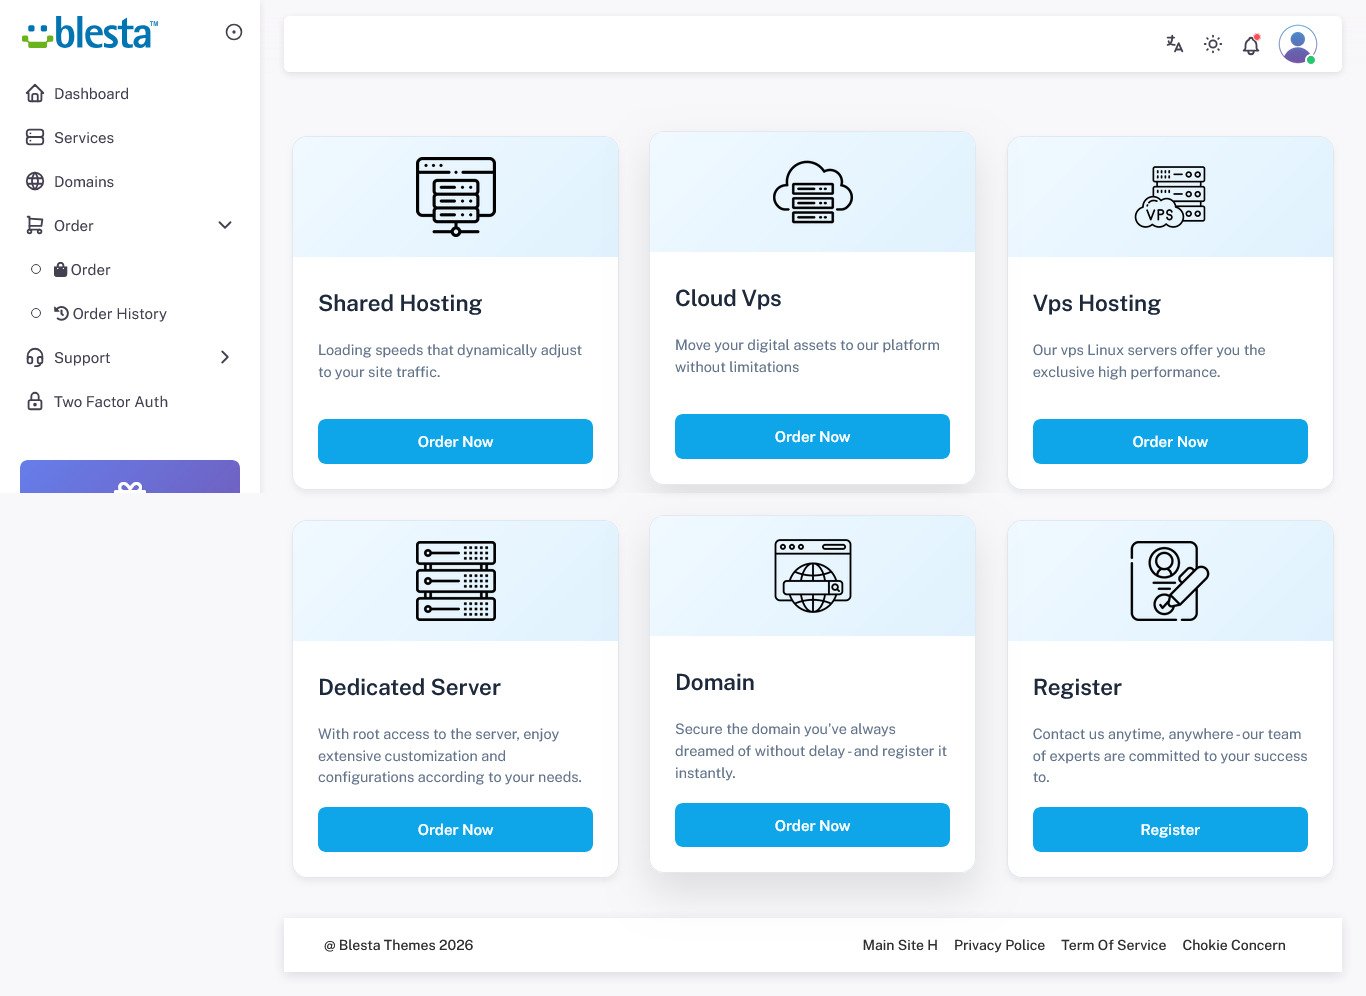Viewport: 1366px width, 996px height.
Task: Open the user avatar profile menu
Action: (x=1297, y=44)
